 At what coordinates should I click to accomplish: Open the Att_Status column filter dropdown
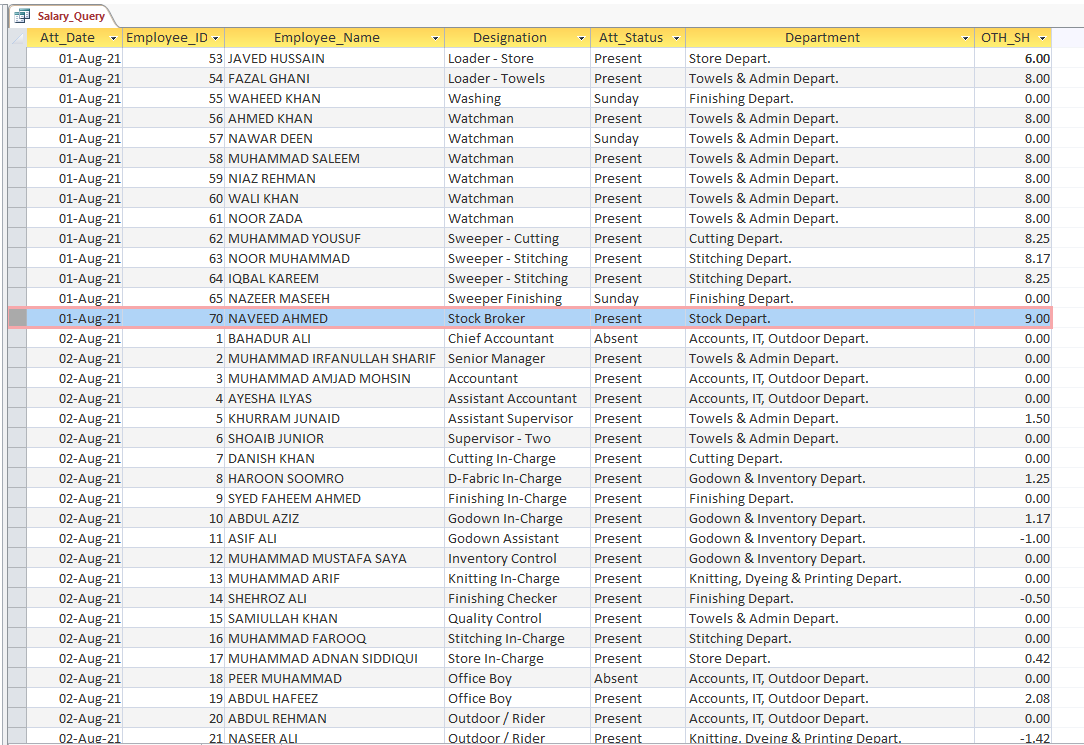[x=676, y=38]
